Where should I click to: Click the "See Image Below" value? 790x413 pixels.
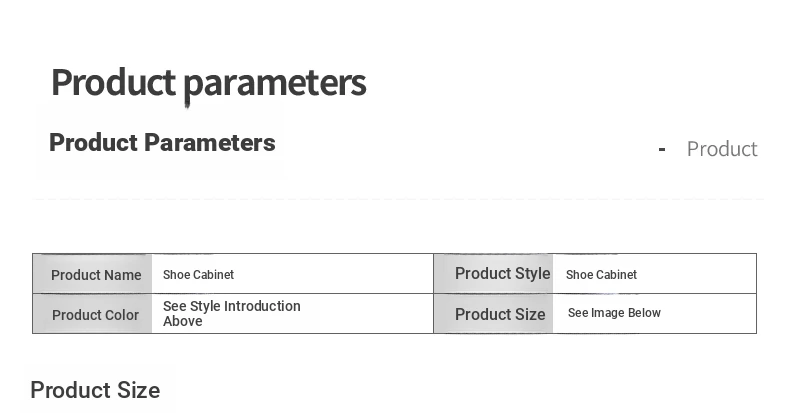click(x=614, y=313)
